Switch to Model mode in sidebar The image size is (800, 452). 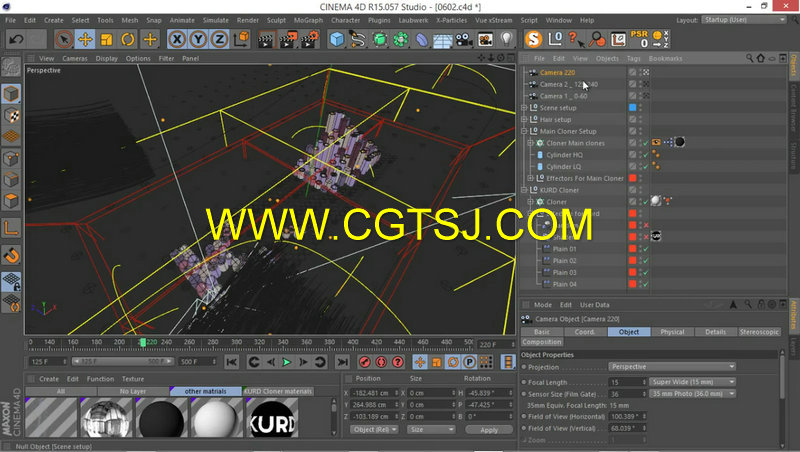pyautogui.click(x=11, y=94)
